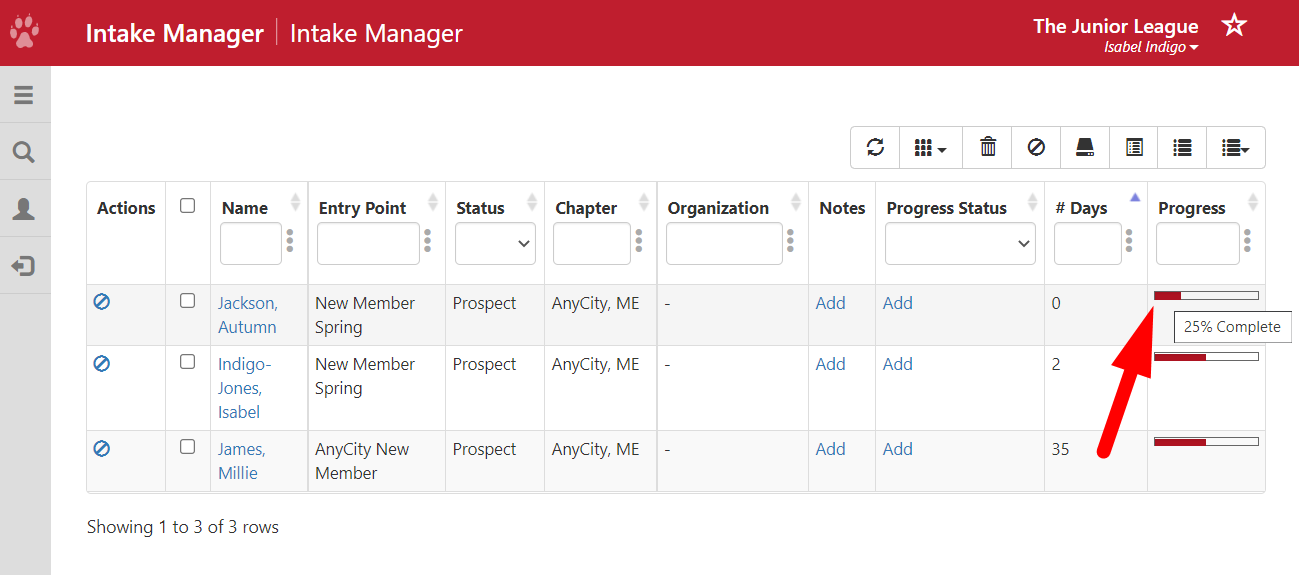Open the Jackson, Autumn record link

(248, 315)
